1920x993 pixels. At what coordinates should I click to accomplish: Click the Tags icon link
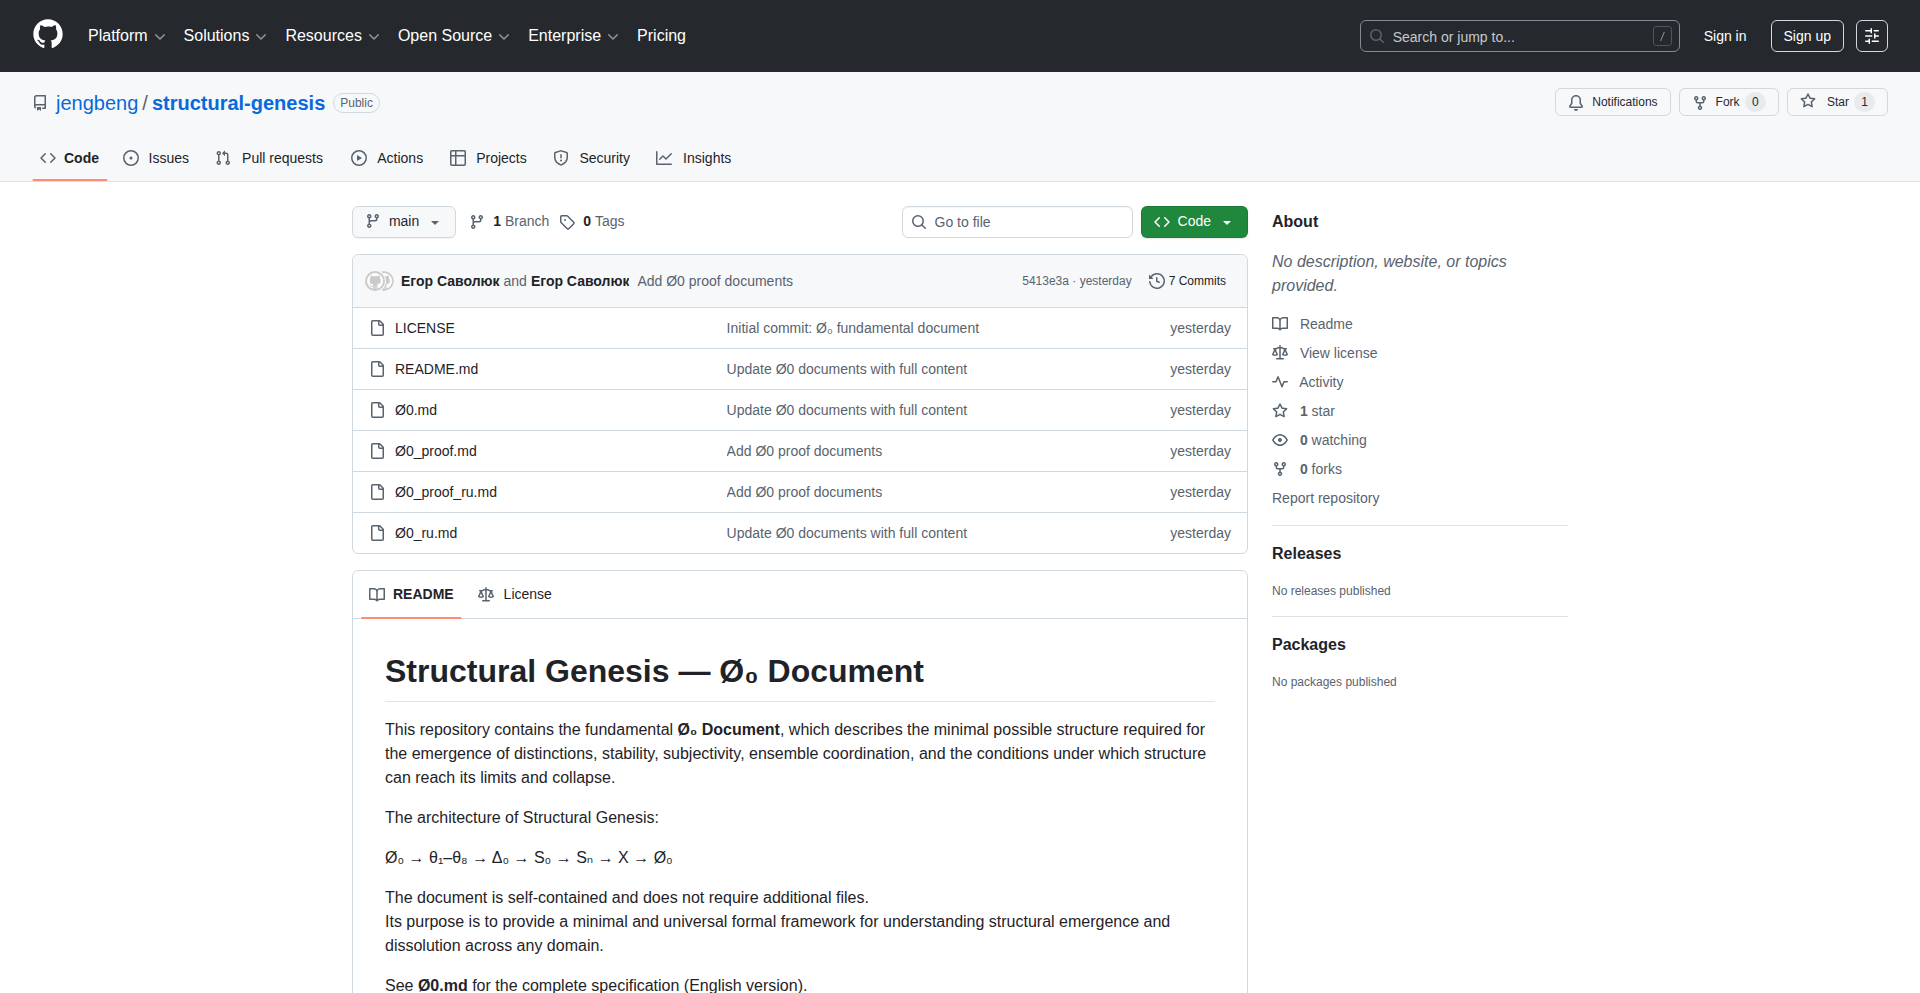click(x=567, y=222)
